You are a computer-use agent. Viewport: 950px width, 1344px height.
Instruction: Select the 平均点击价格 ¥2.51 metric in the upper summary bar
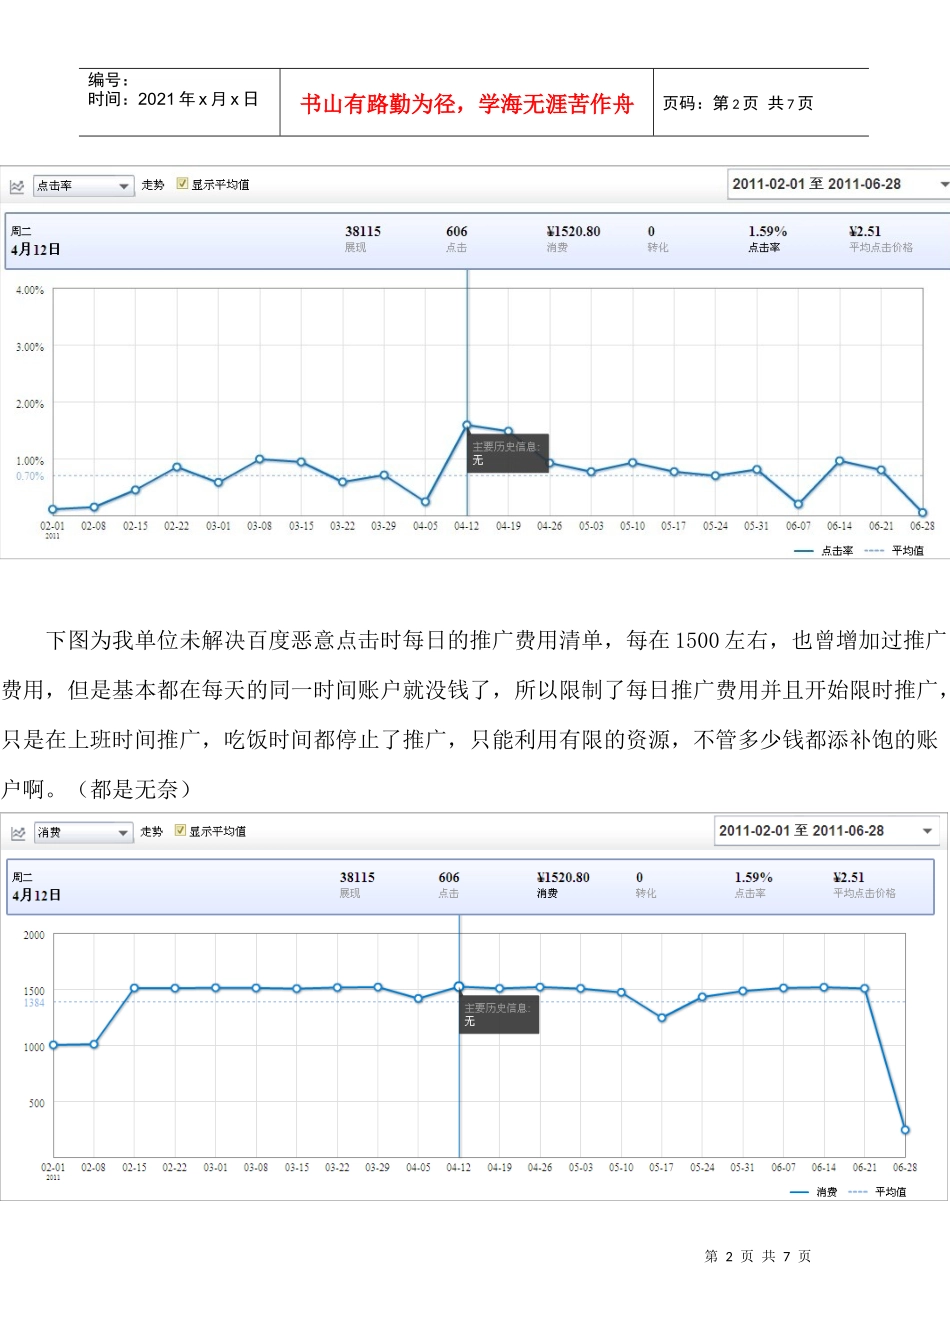[x=880, y=239]
